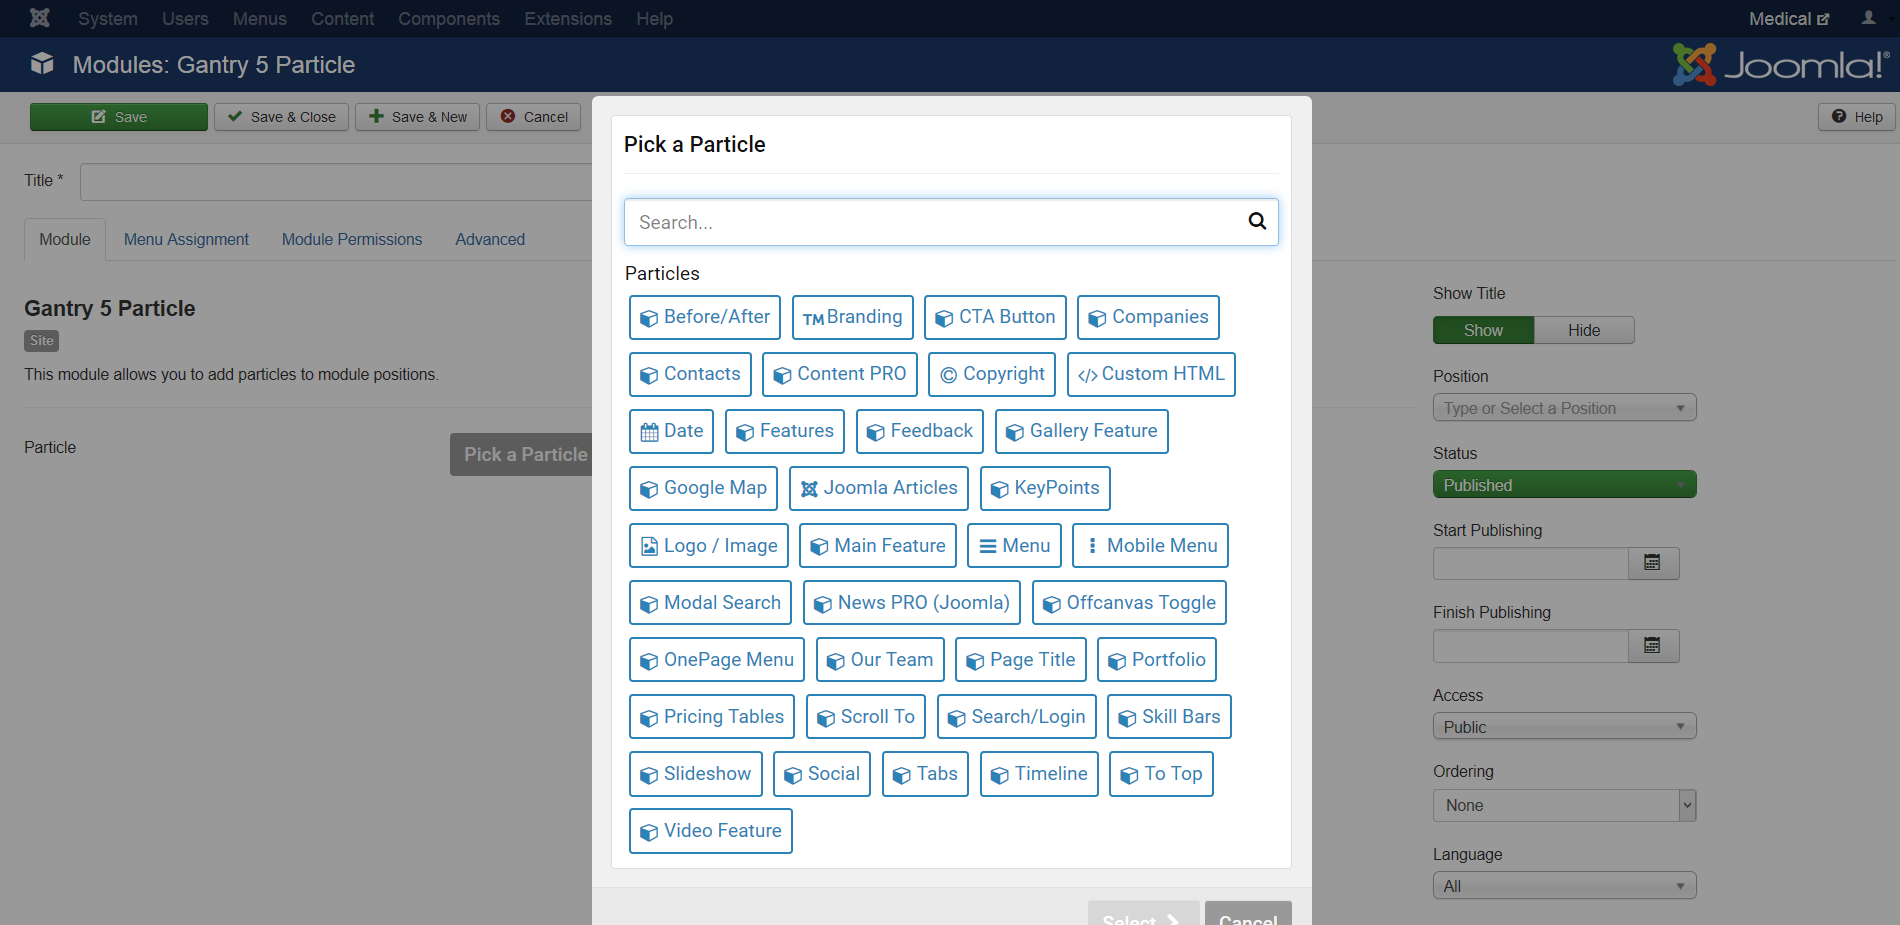Select the Joomla Articles particle

coord(878,488)
